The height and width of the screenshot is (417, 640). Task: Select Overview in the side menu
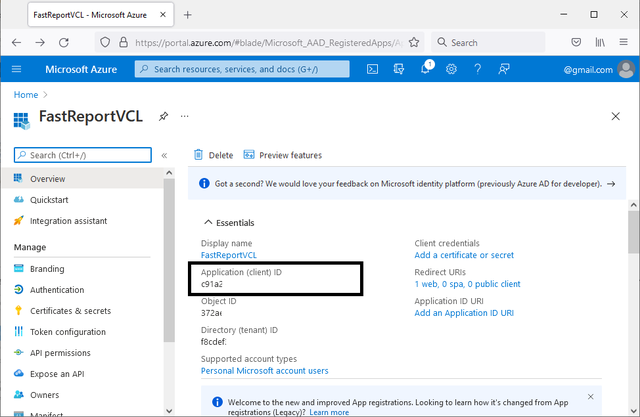pyautogui.click(x=82, y=179)
